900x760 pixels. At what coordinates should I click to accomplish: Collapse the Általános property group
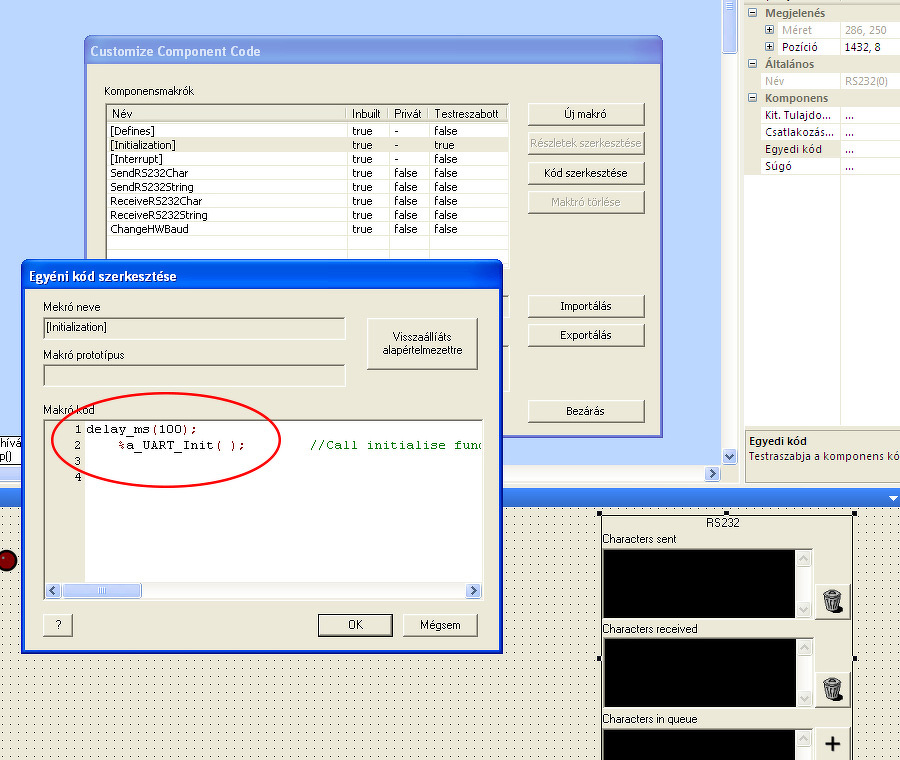tap(752, 64)
